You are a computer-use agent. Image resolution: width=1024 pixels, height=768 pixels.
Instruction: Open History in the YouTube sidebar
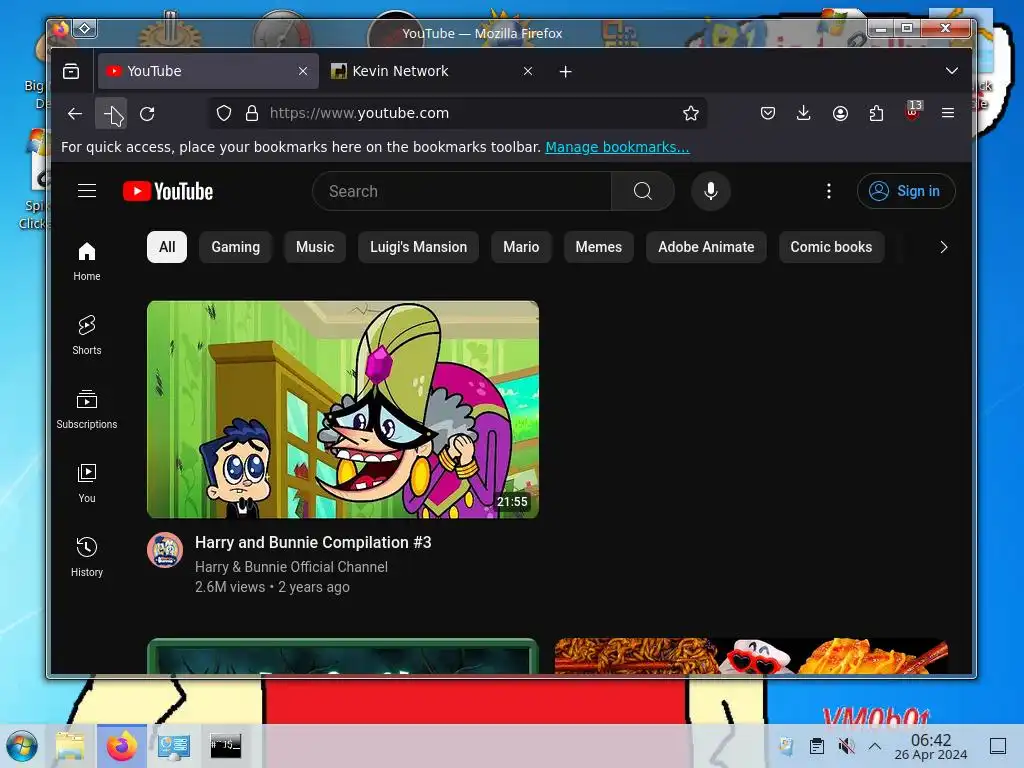pyautogui.click(x=87, y=556)
